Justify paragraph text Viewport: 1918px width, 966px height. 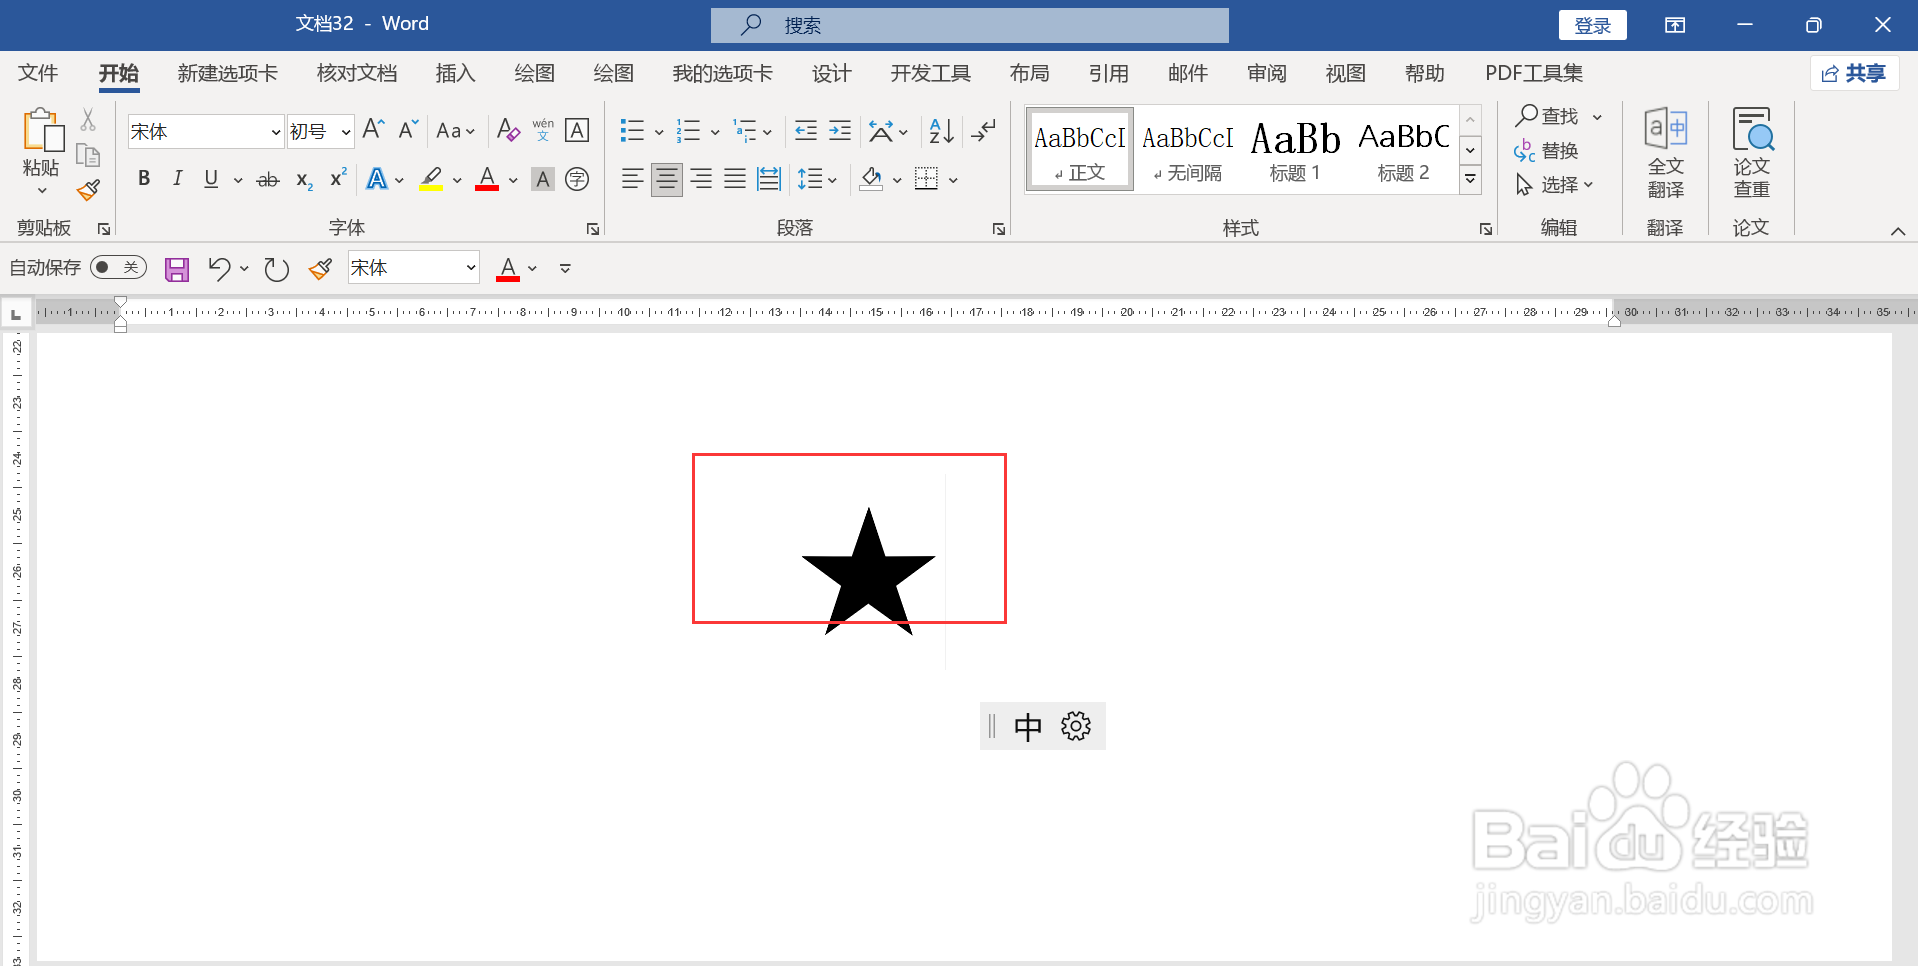735,179
